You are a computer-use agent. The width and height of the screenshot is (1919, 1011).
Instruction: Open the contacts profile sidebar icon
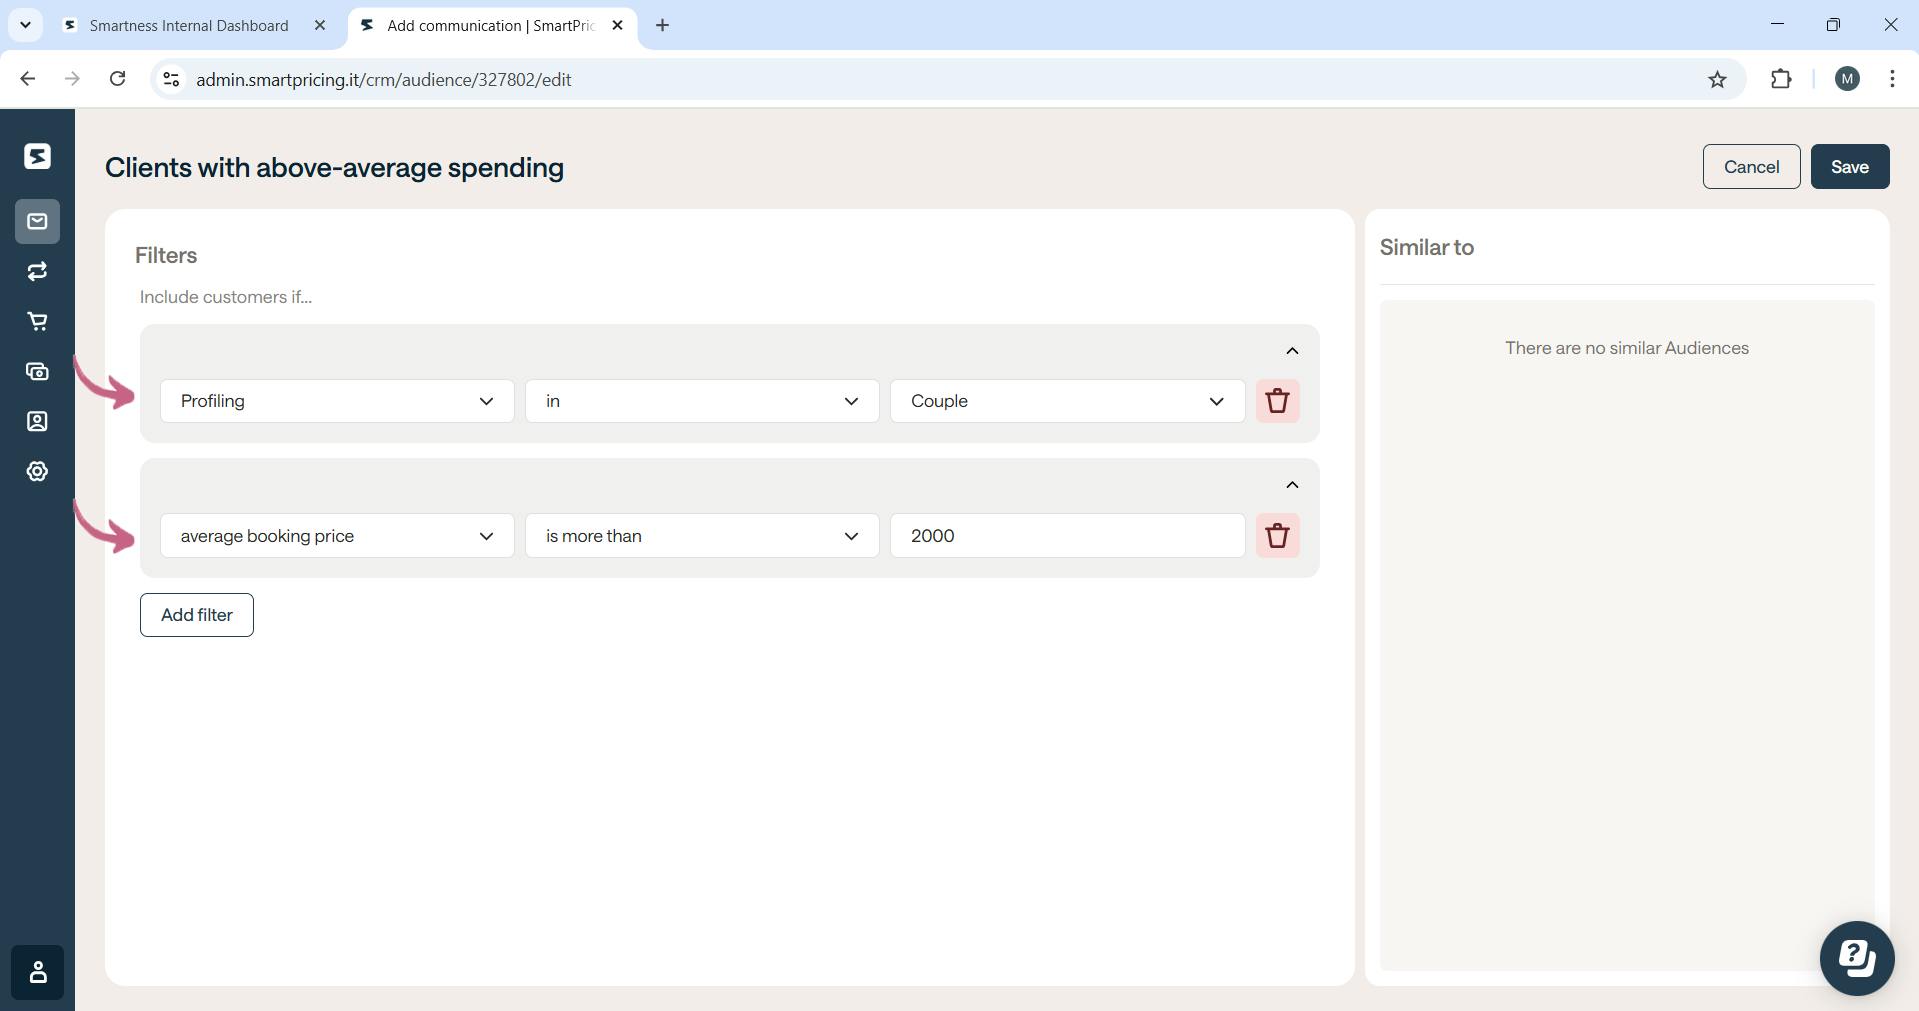coord(37,421)
